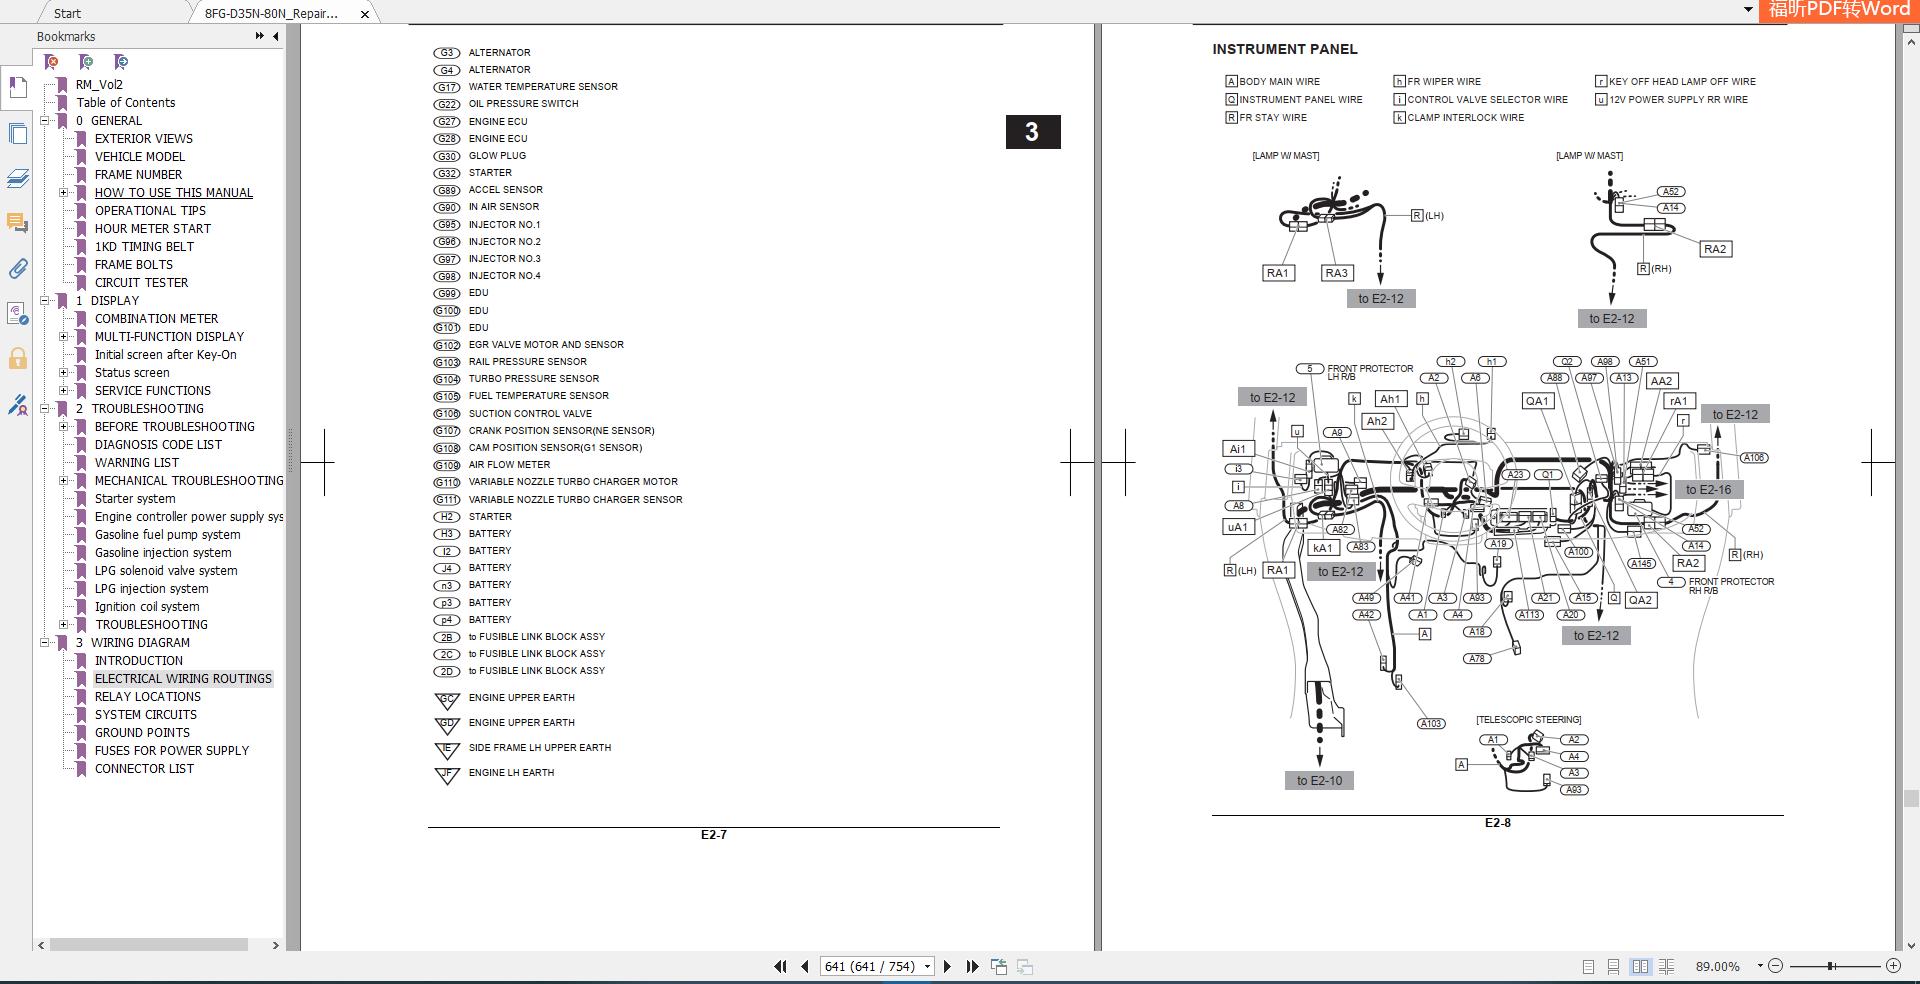Collapse the 3 WIRING DIAGRAM bookmark node
This screenshot has width=1920, height=984.
point(45,642)
